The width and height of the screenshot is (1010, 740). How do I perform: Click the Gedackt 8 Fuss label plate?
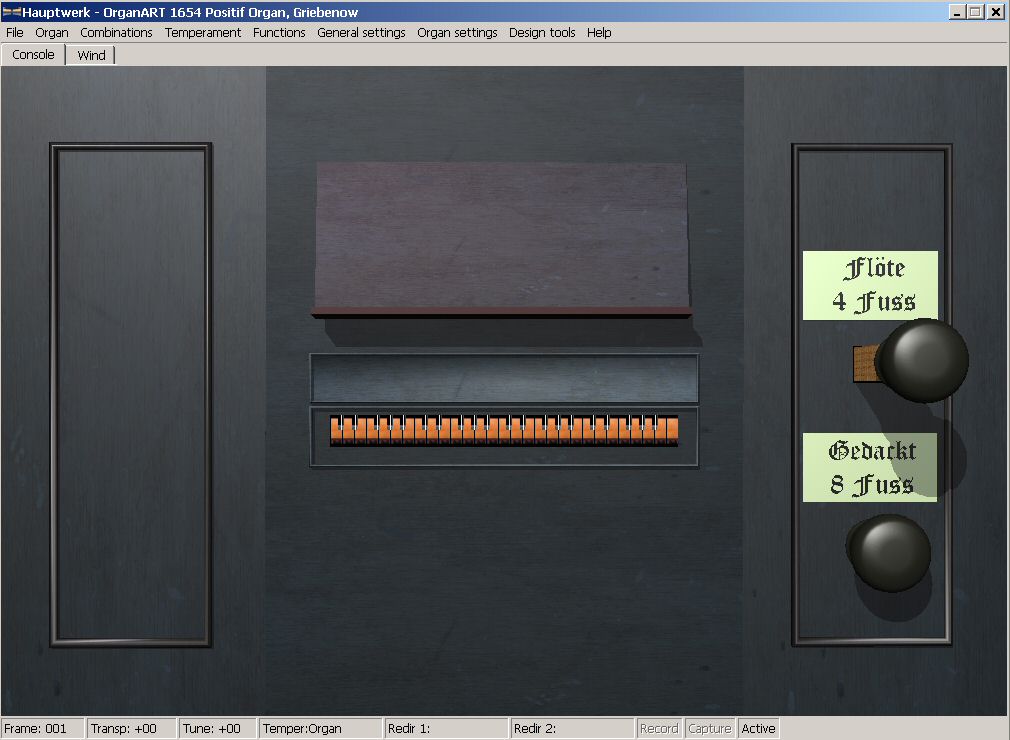(x=870, y=466)
